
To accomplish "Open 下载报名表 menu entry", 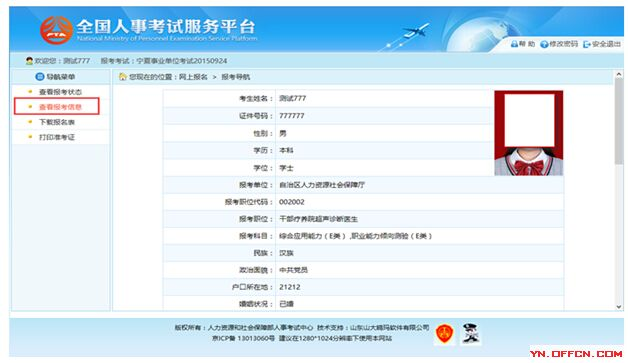I will click(56, 122).
